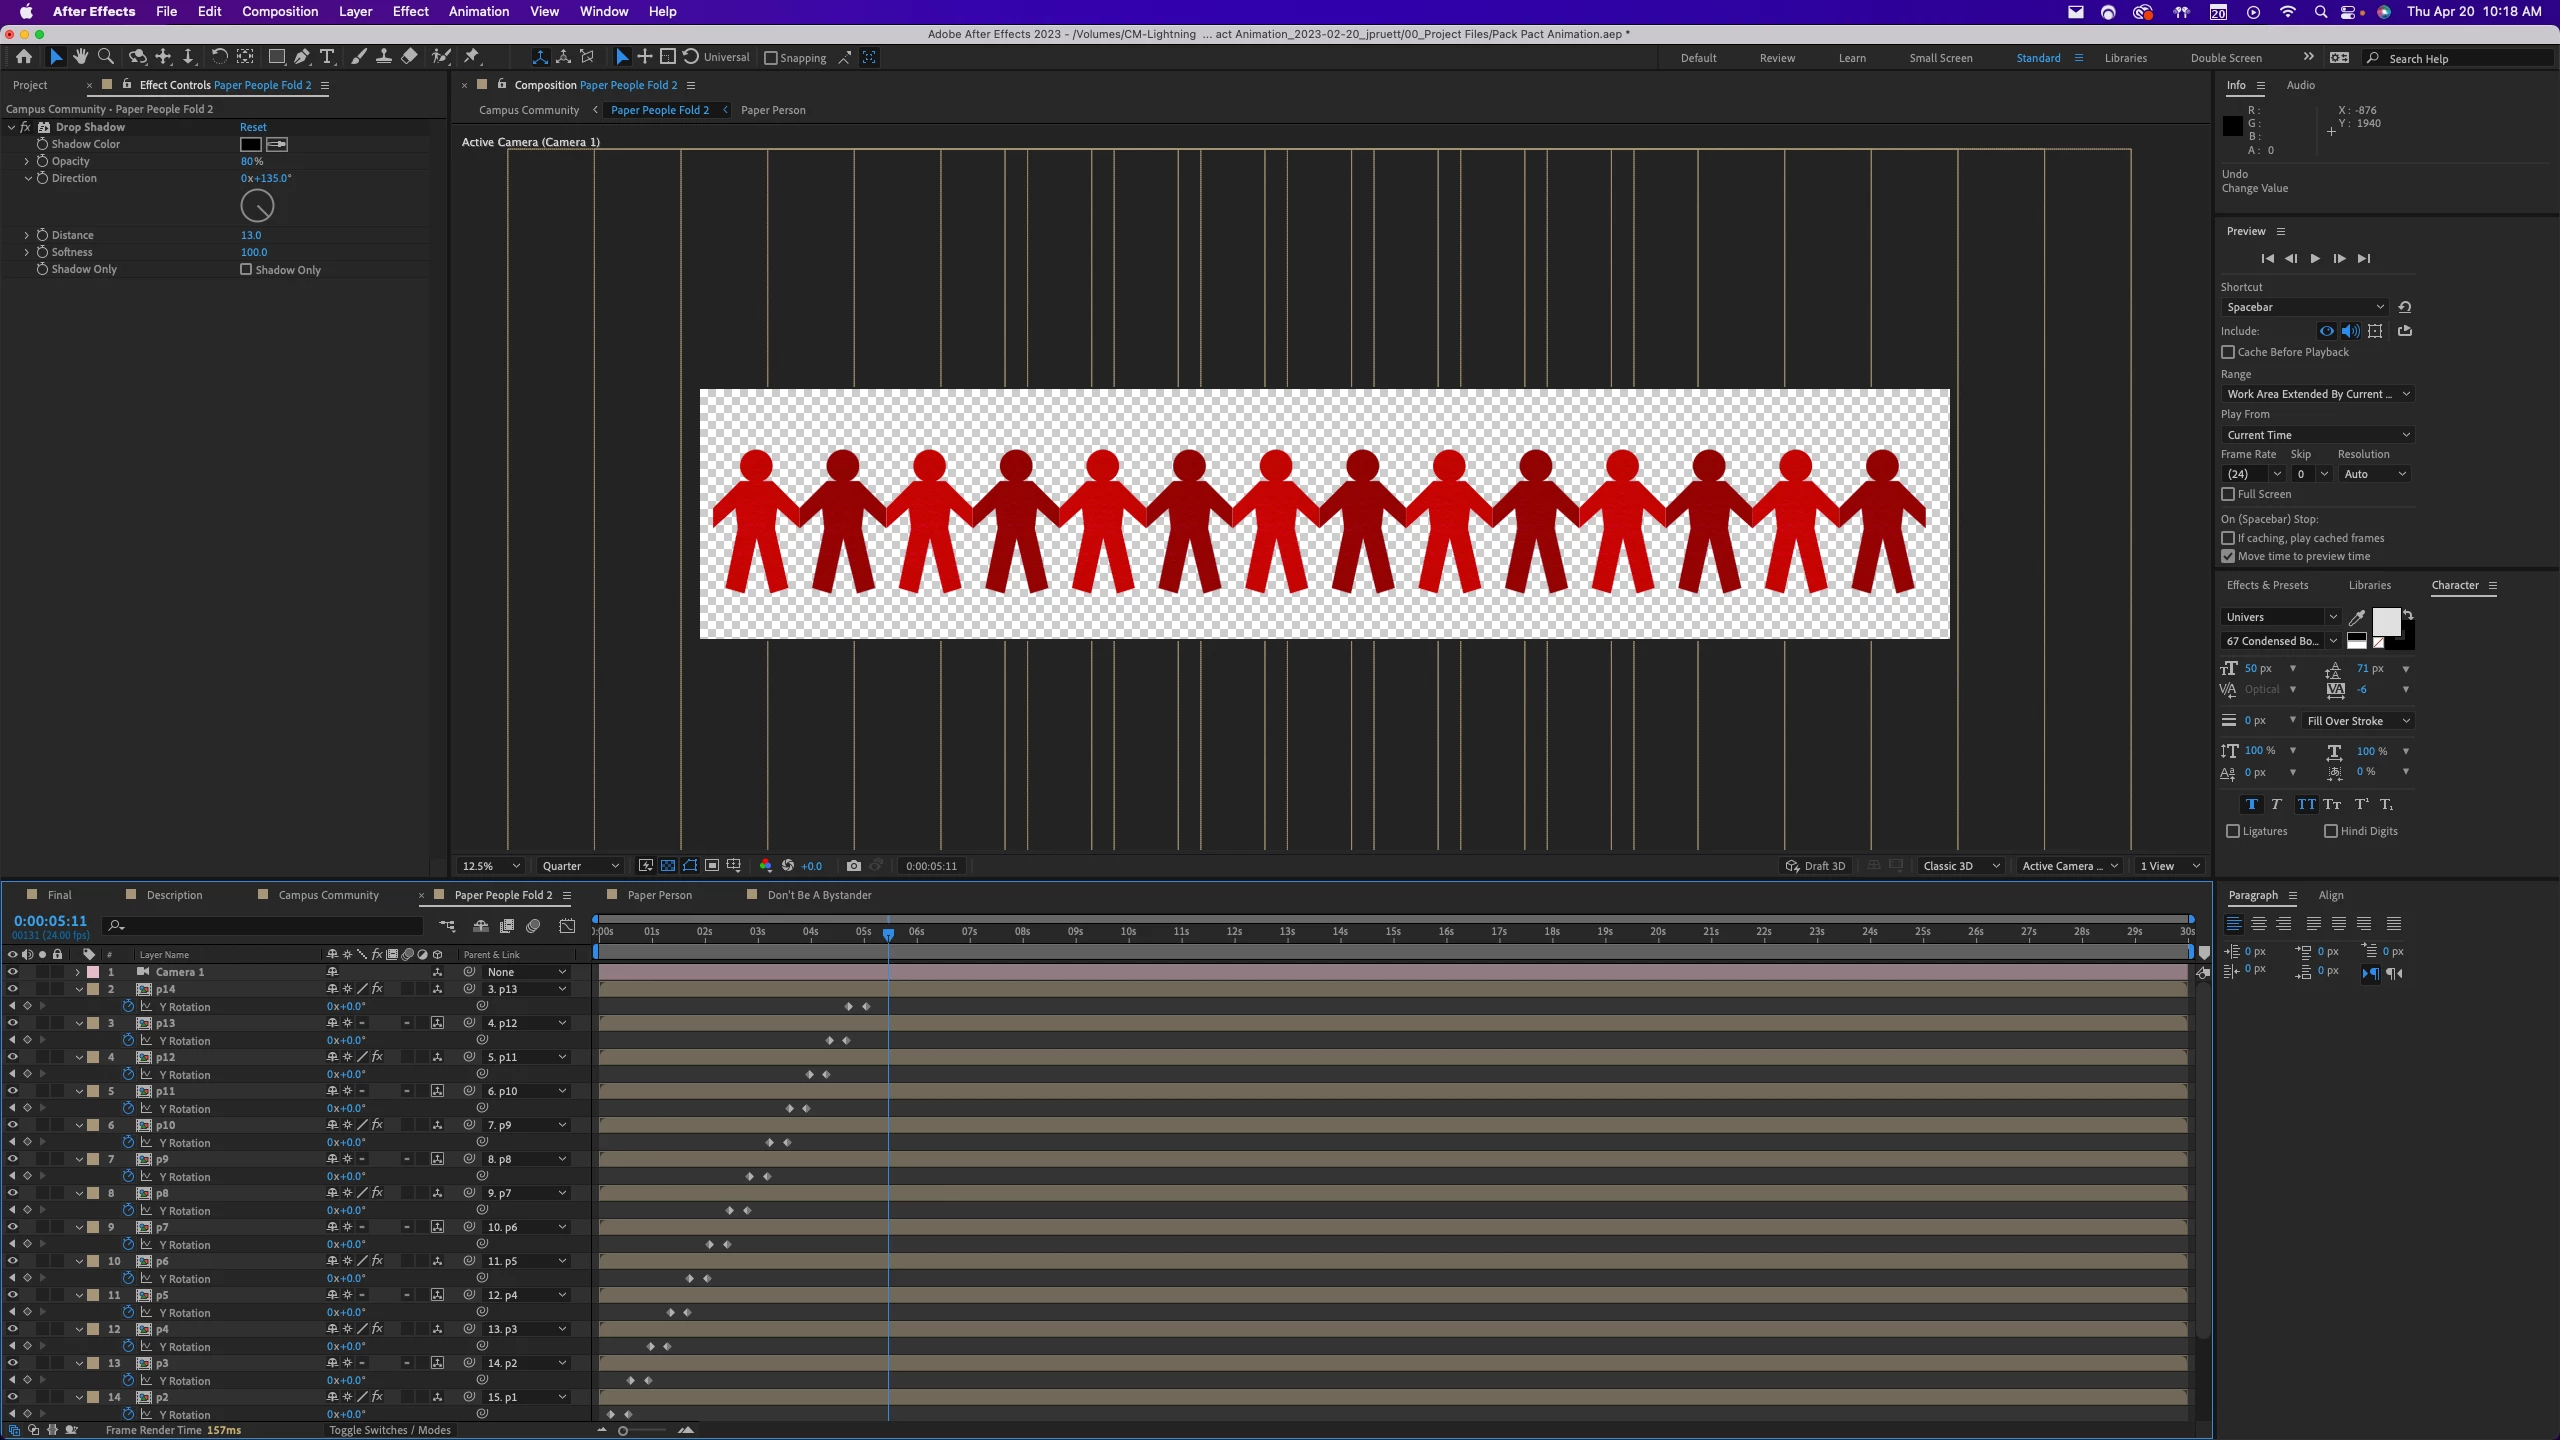Click the black Shadow Color swatch

(250, 144)
